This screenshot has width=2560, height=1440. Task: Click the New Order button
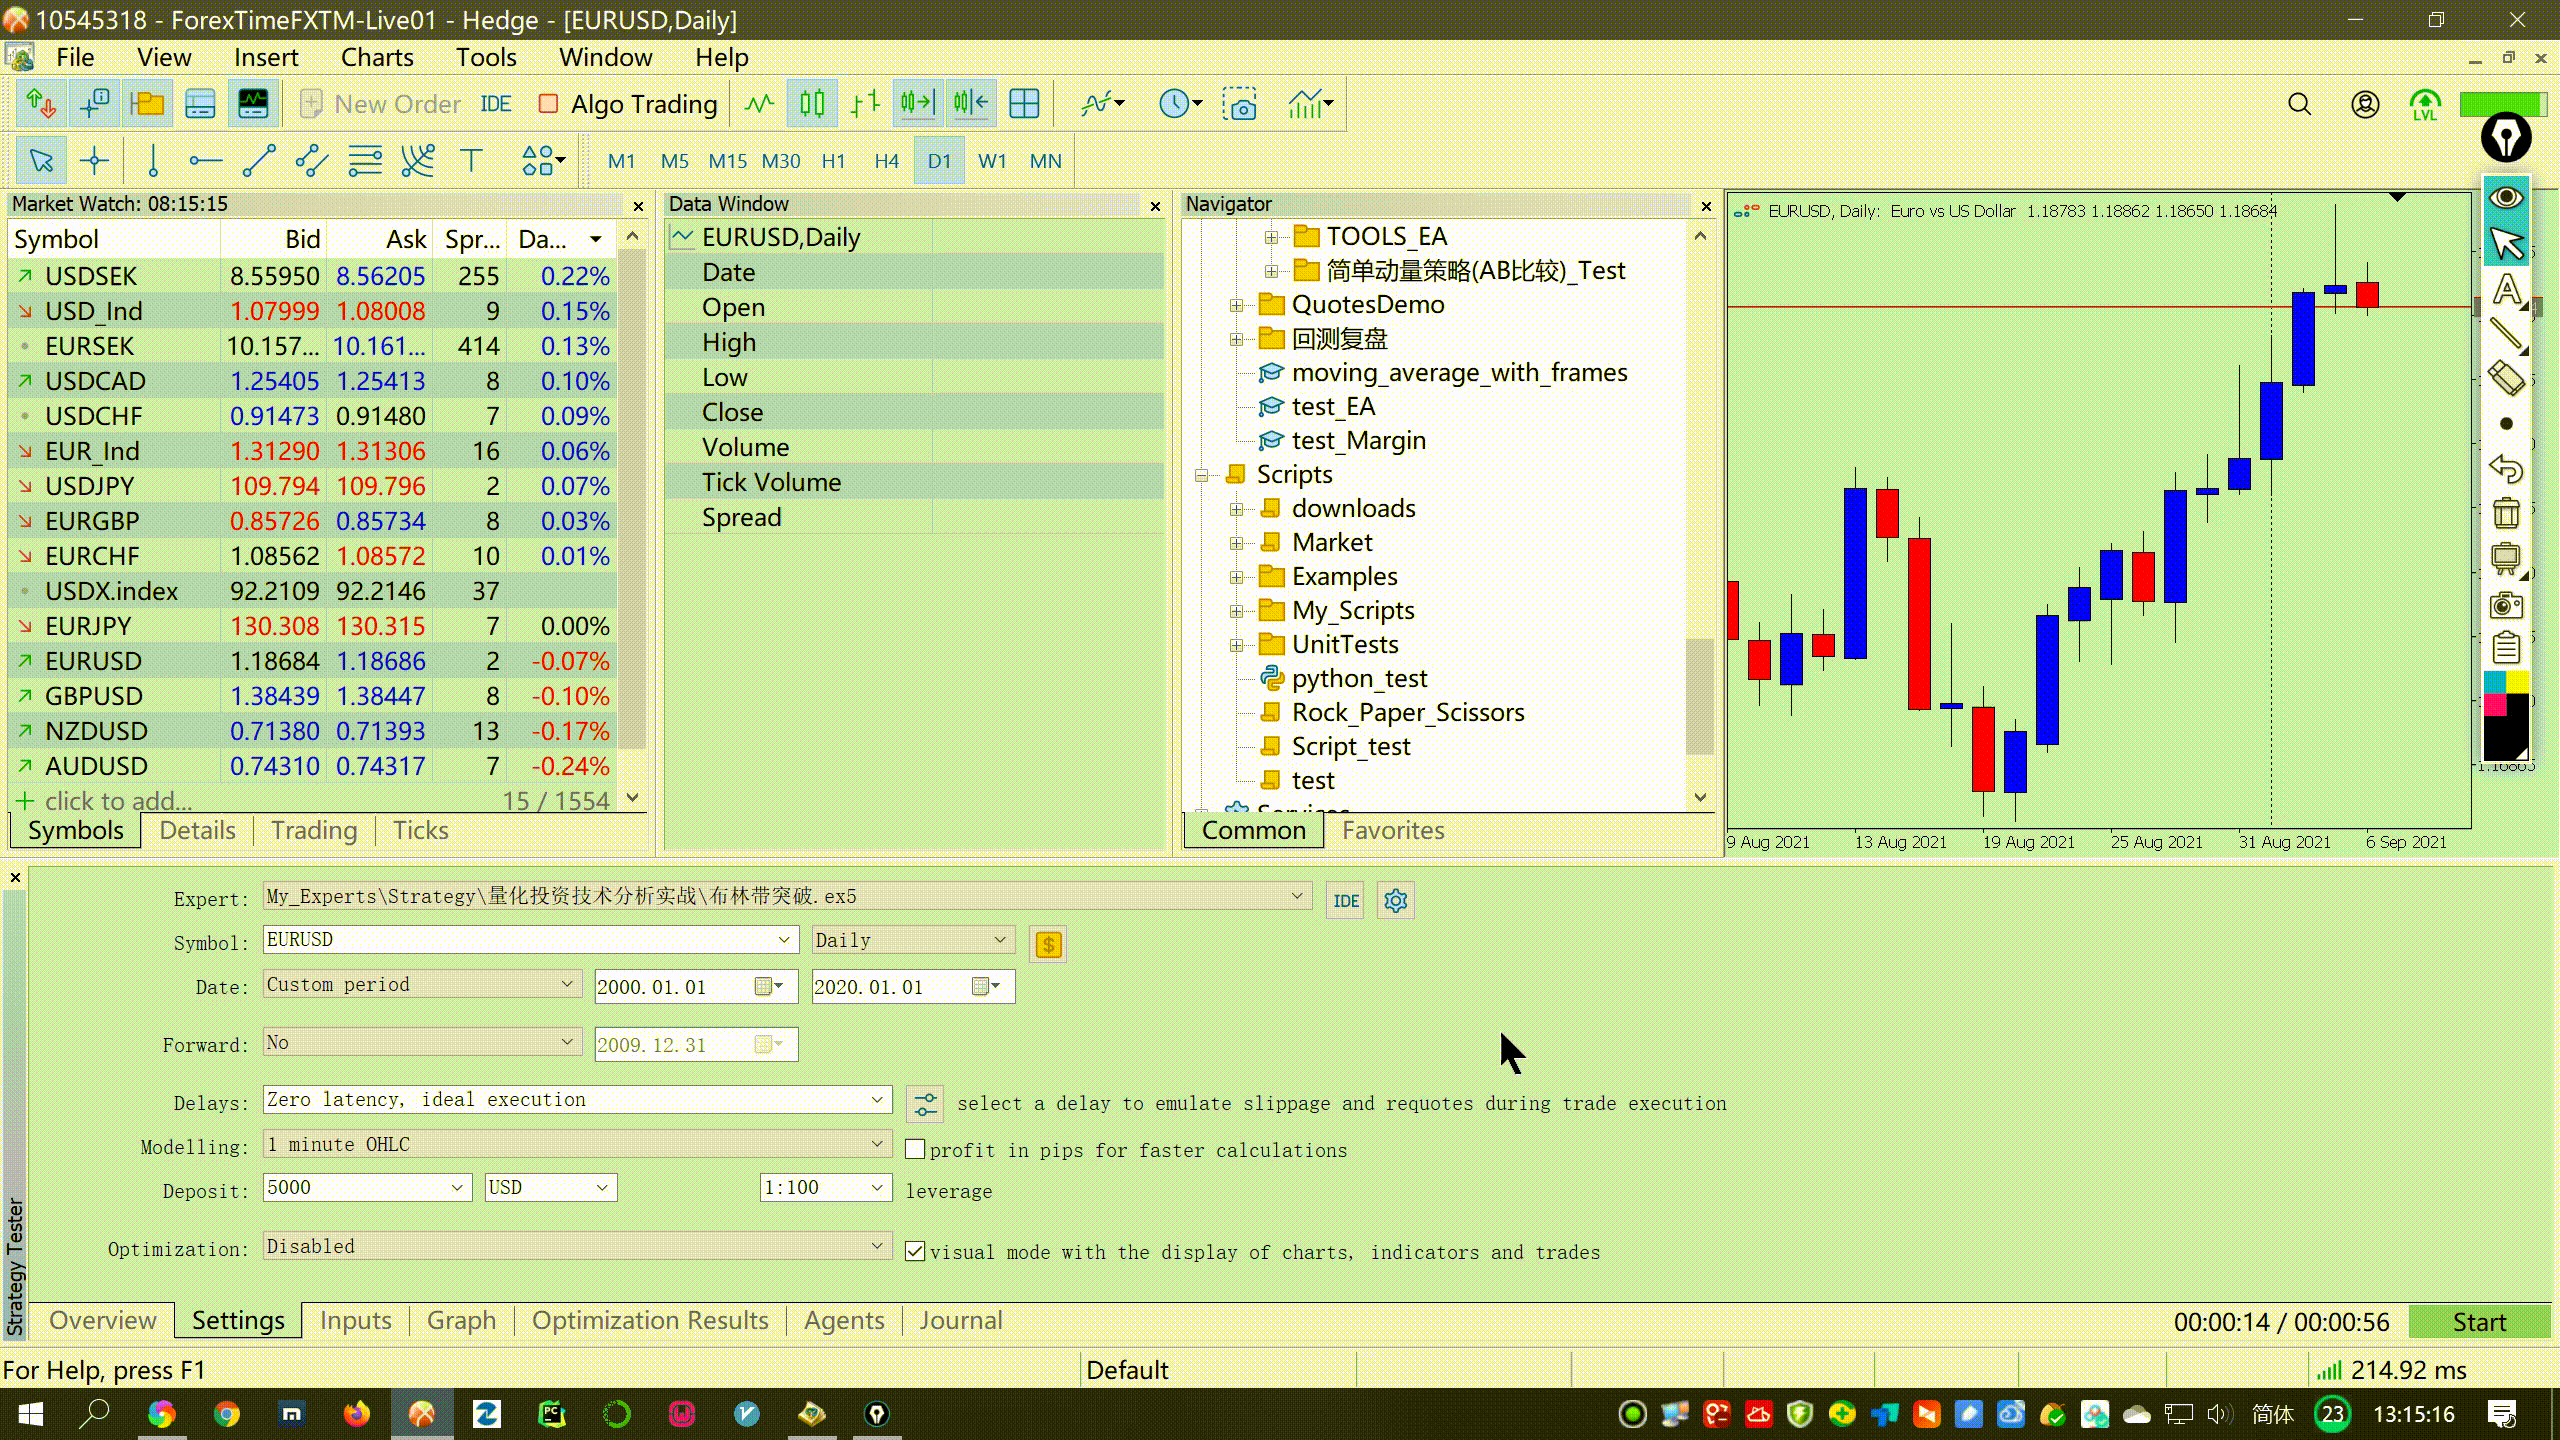point(381,104)
